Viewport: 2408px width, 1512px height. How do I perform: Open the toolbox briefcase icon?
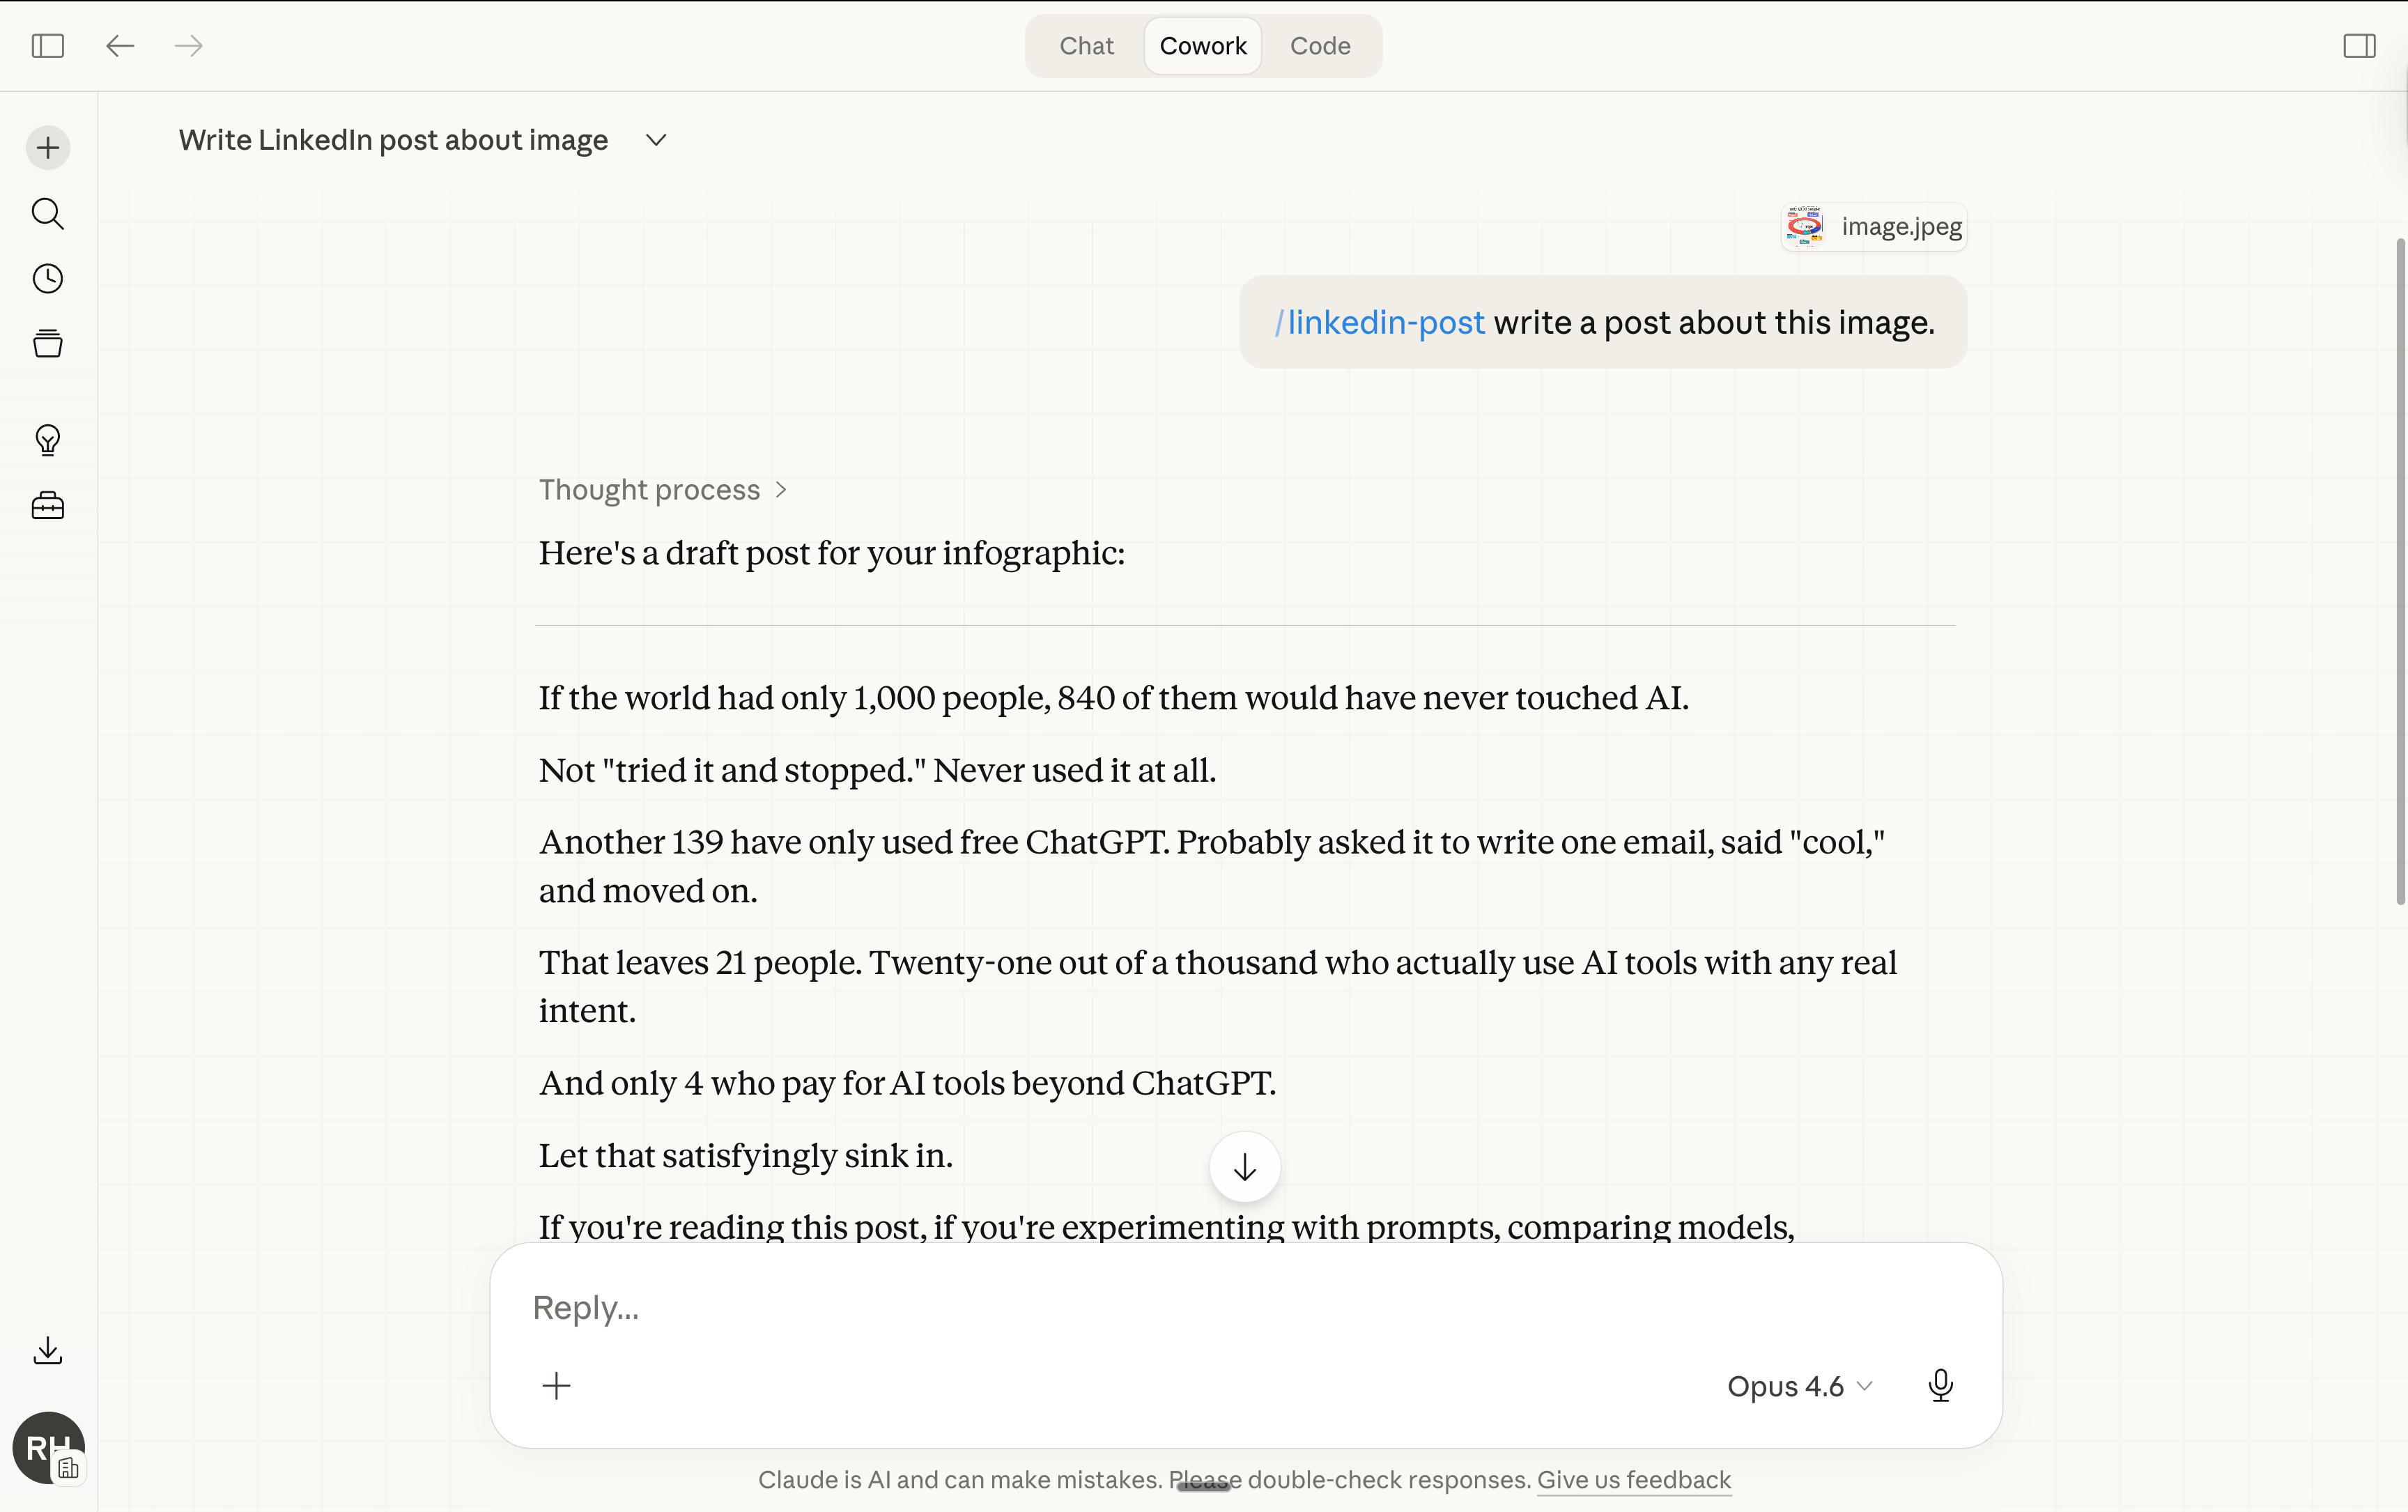coord(47,506)
